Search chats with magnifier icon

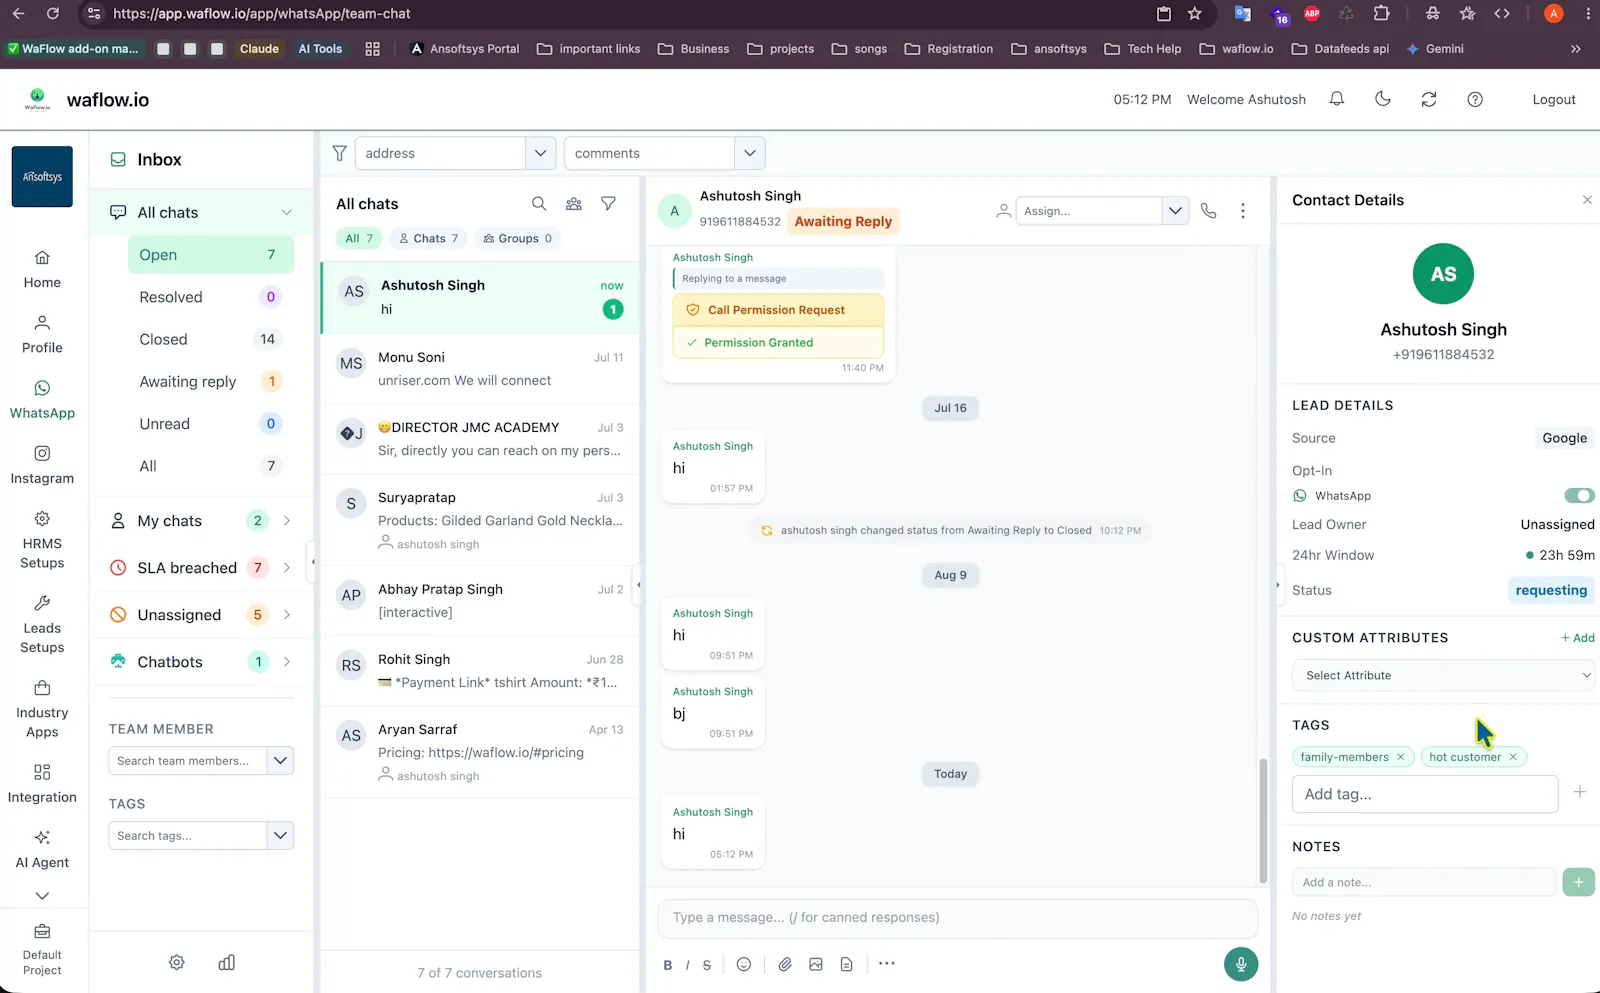tap(539, 204)
